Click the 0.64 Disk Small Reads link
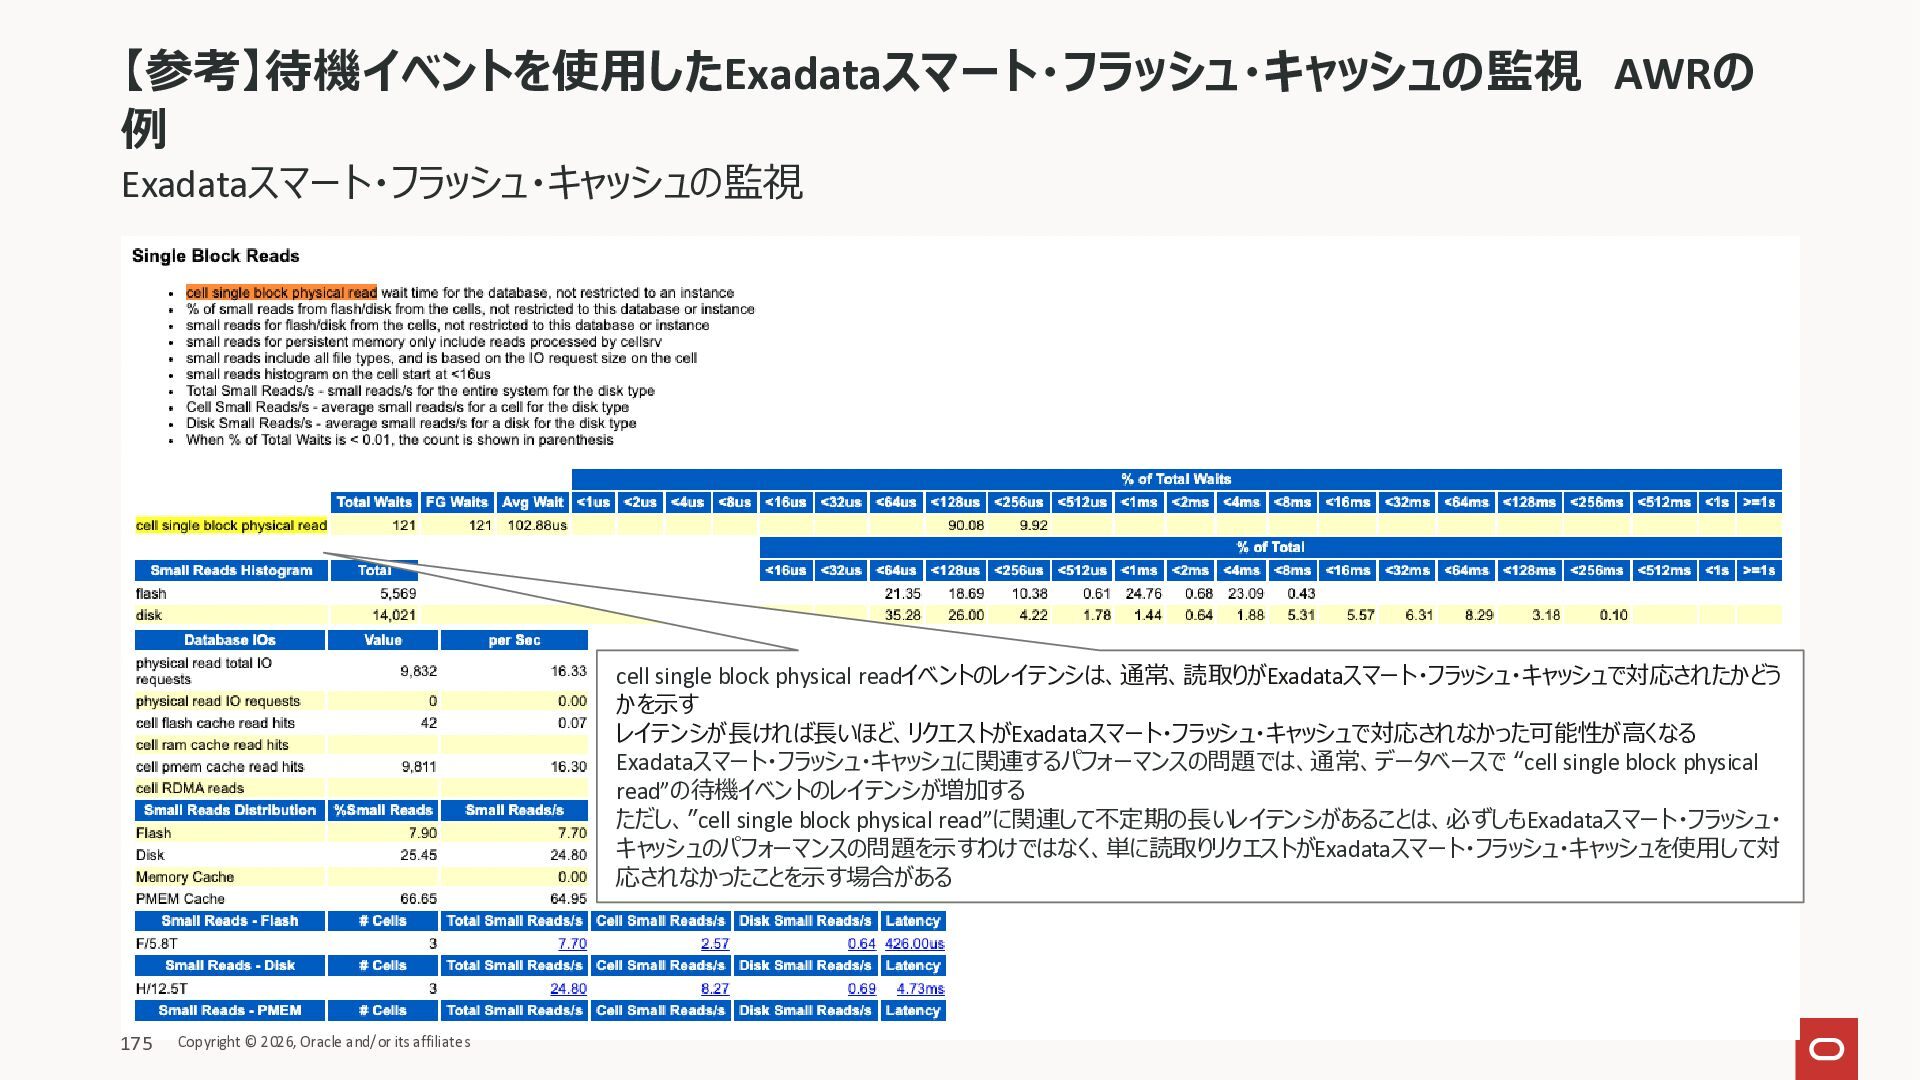The image size is (1920, 1080). coord(861,943)
